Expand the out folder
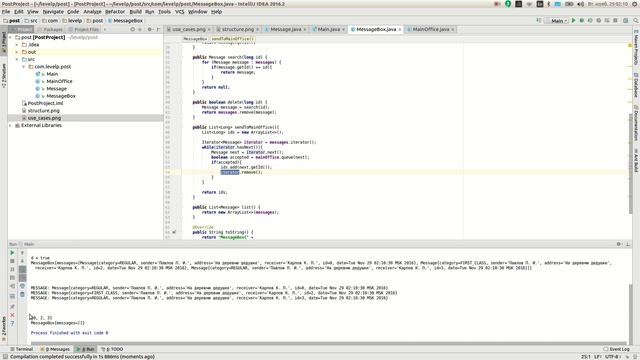This screenshot has height=360, width=640. pos(17,52)
